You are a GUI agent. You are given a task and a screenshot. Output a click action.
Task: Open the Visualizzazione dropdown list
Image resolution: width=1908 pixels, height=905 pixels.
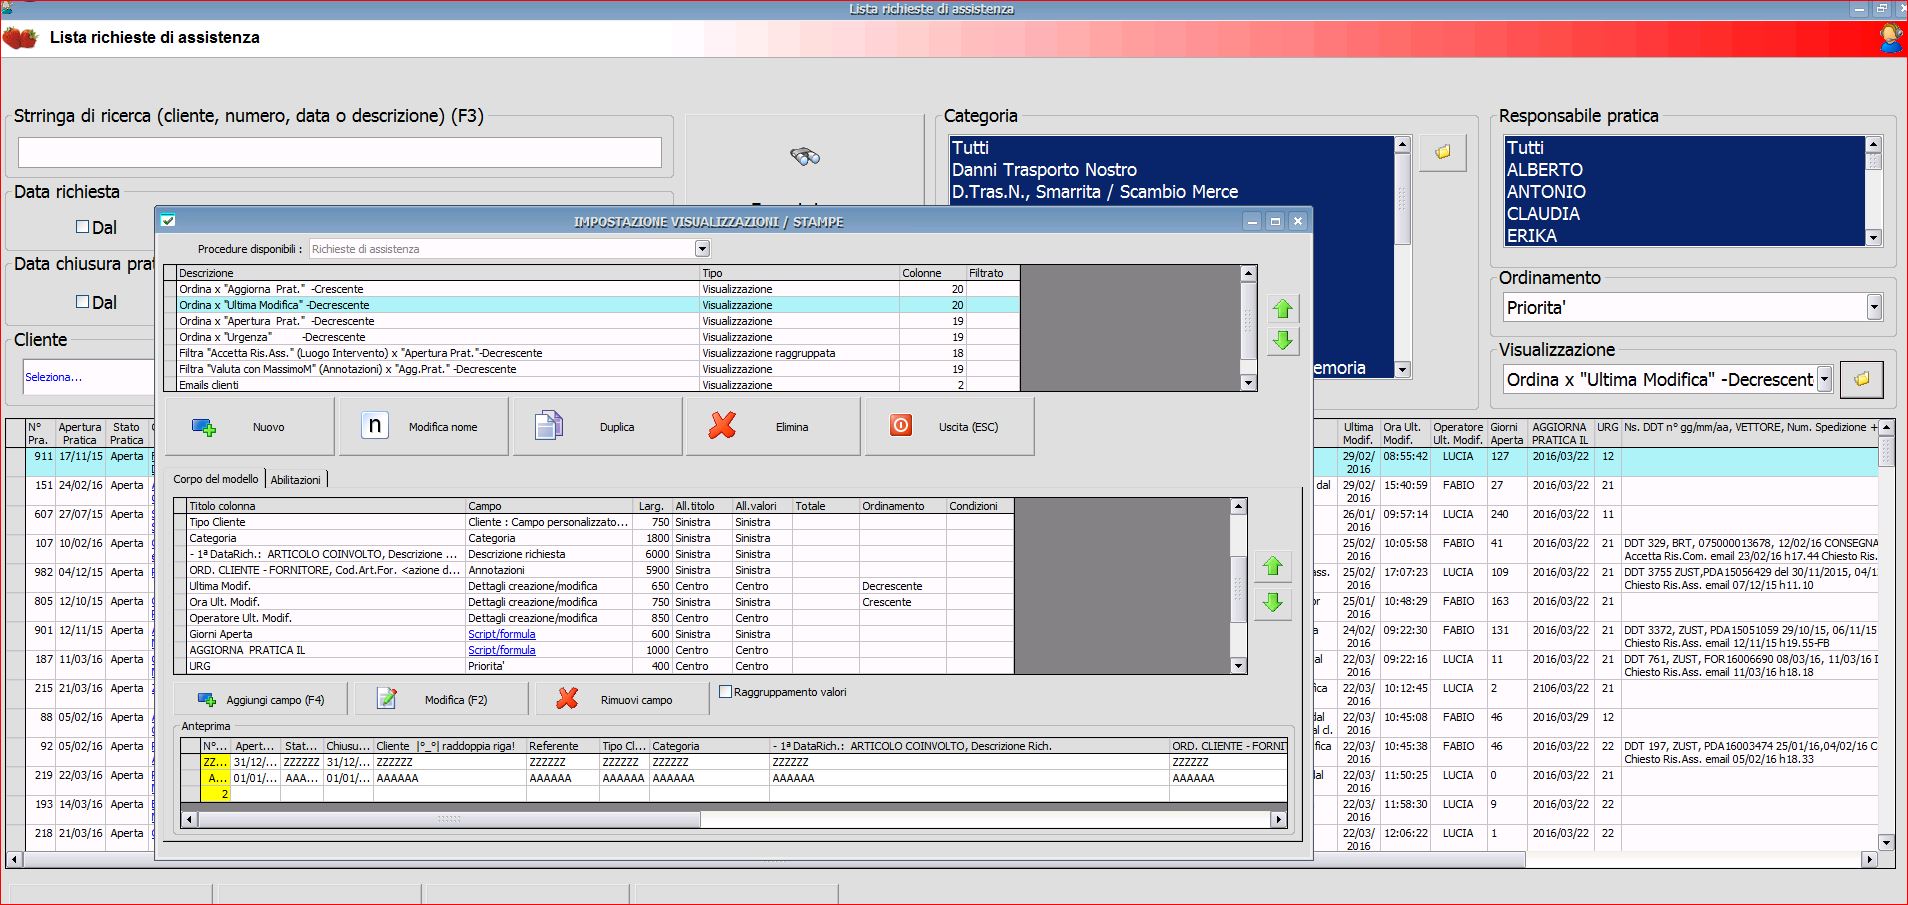pyautogui.click(x=1824, y=380)
